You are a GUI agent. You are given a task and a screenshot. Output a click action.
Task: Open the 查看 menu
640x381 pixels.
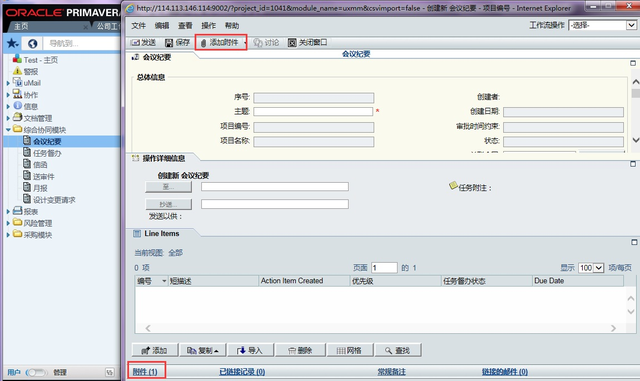(185, 26)
